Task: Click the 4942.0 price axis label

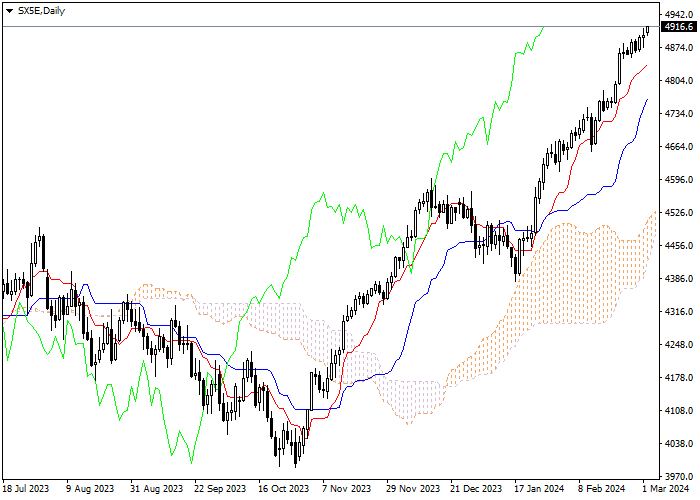Action: pos(679,14)
